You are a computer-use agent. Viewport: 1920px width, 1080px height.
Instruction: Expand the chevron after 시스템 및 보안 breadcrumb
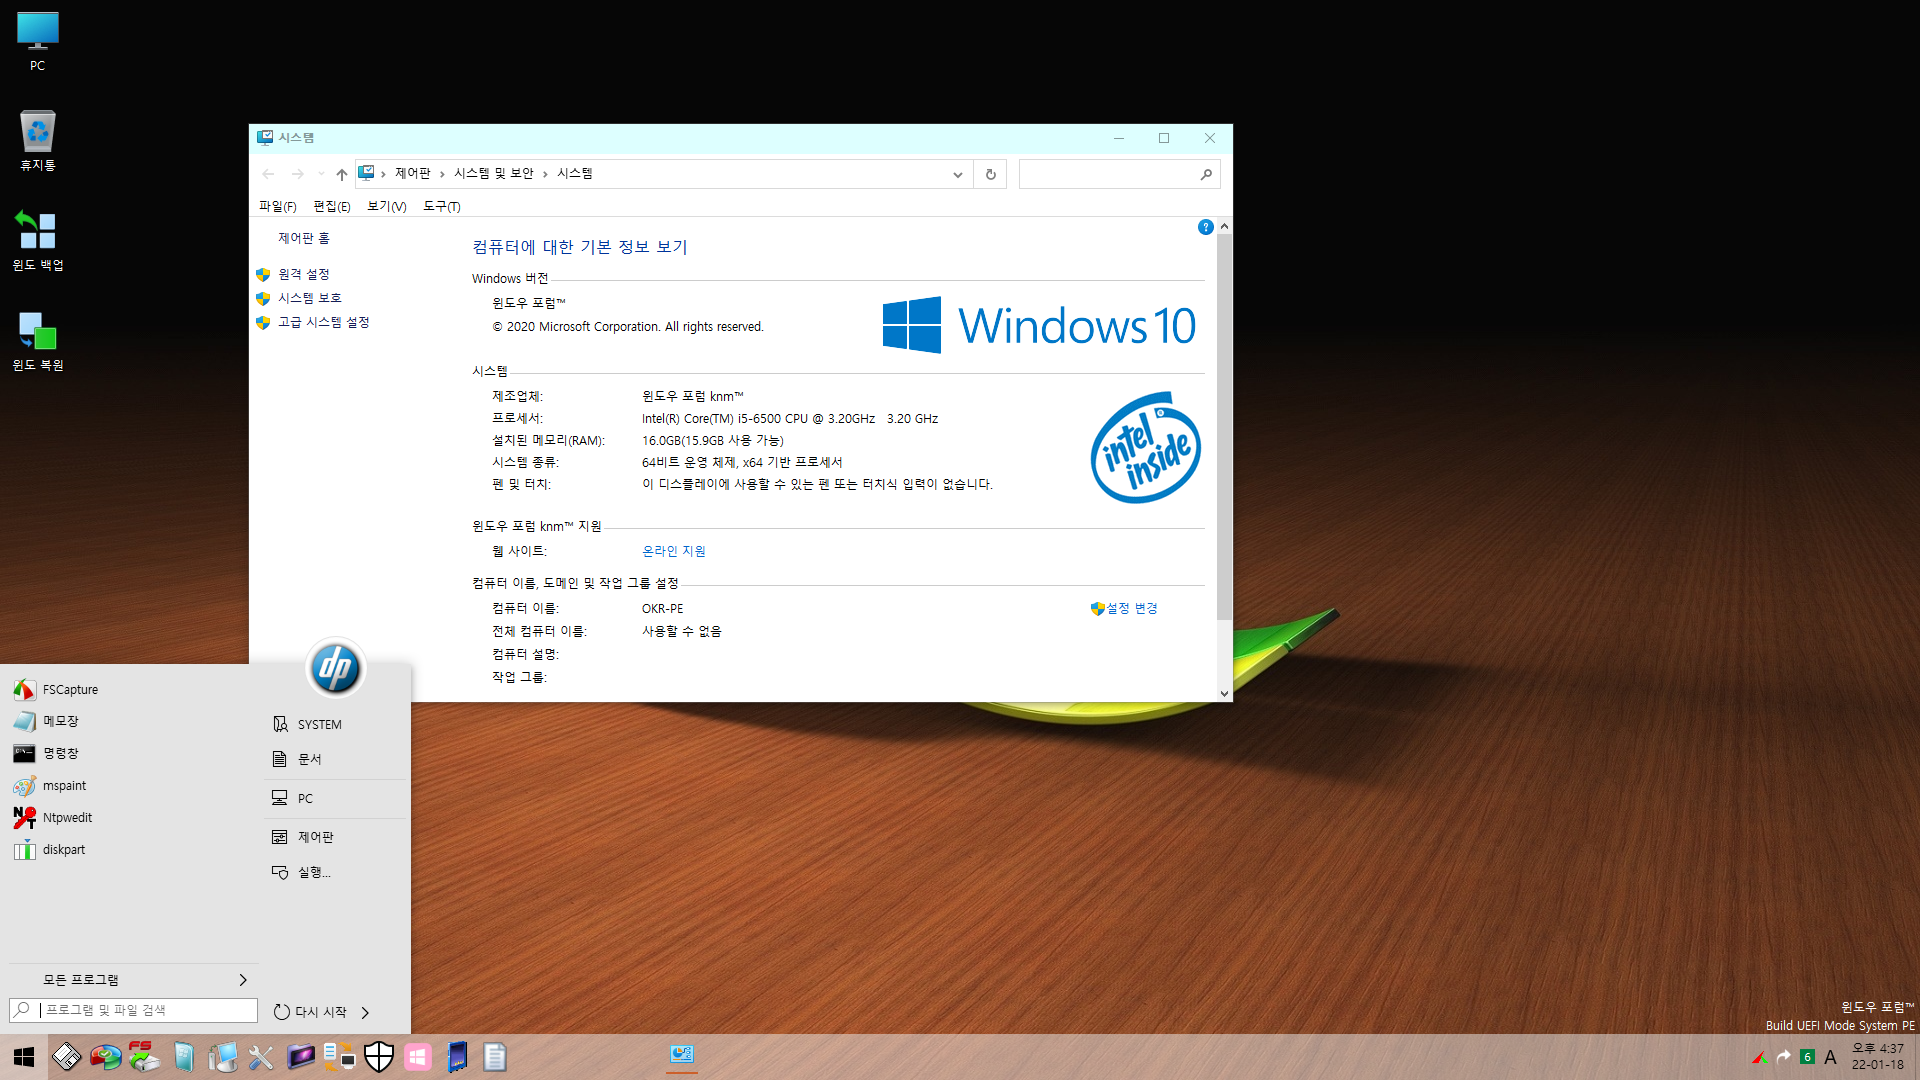coord(545,174)
